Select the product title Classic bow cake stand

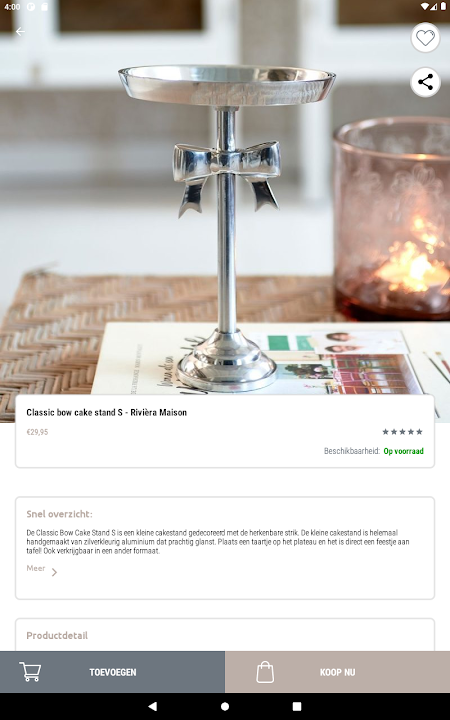click(107, 412)
